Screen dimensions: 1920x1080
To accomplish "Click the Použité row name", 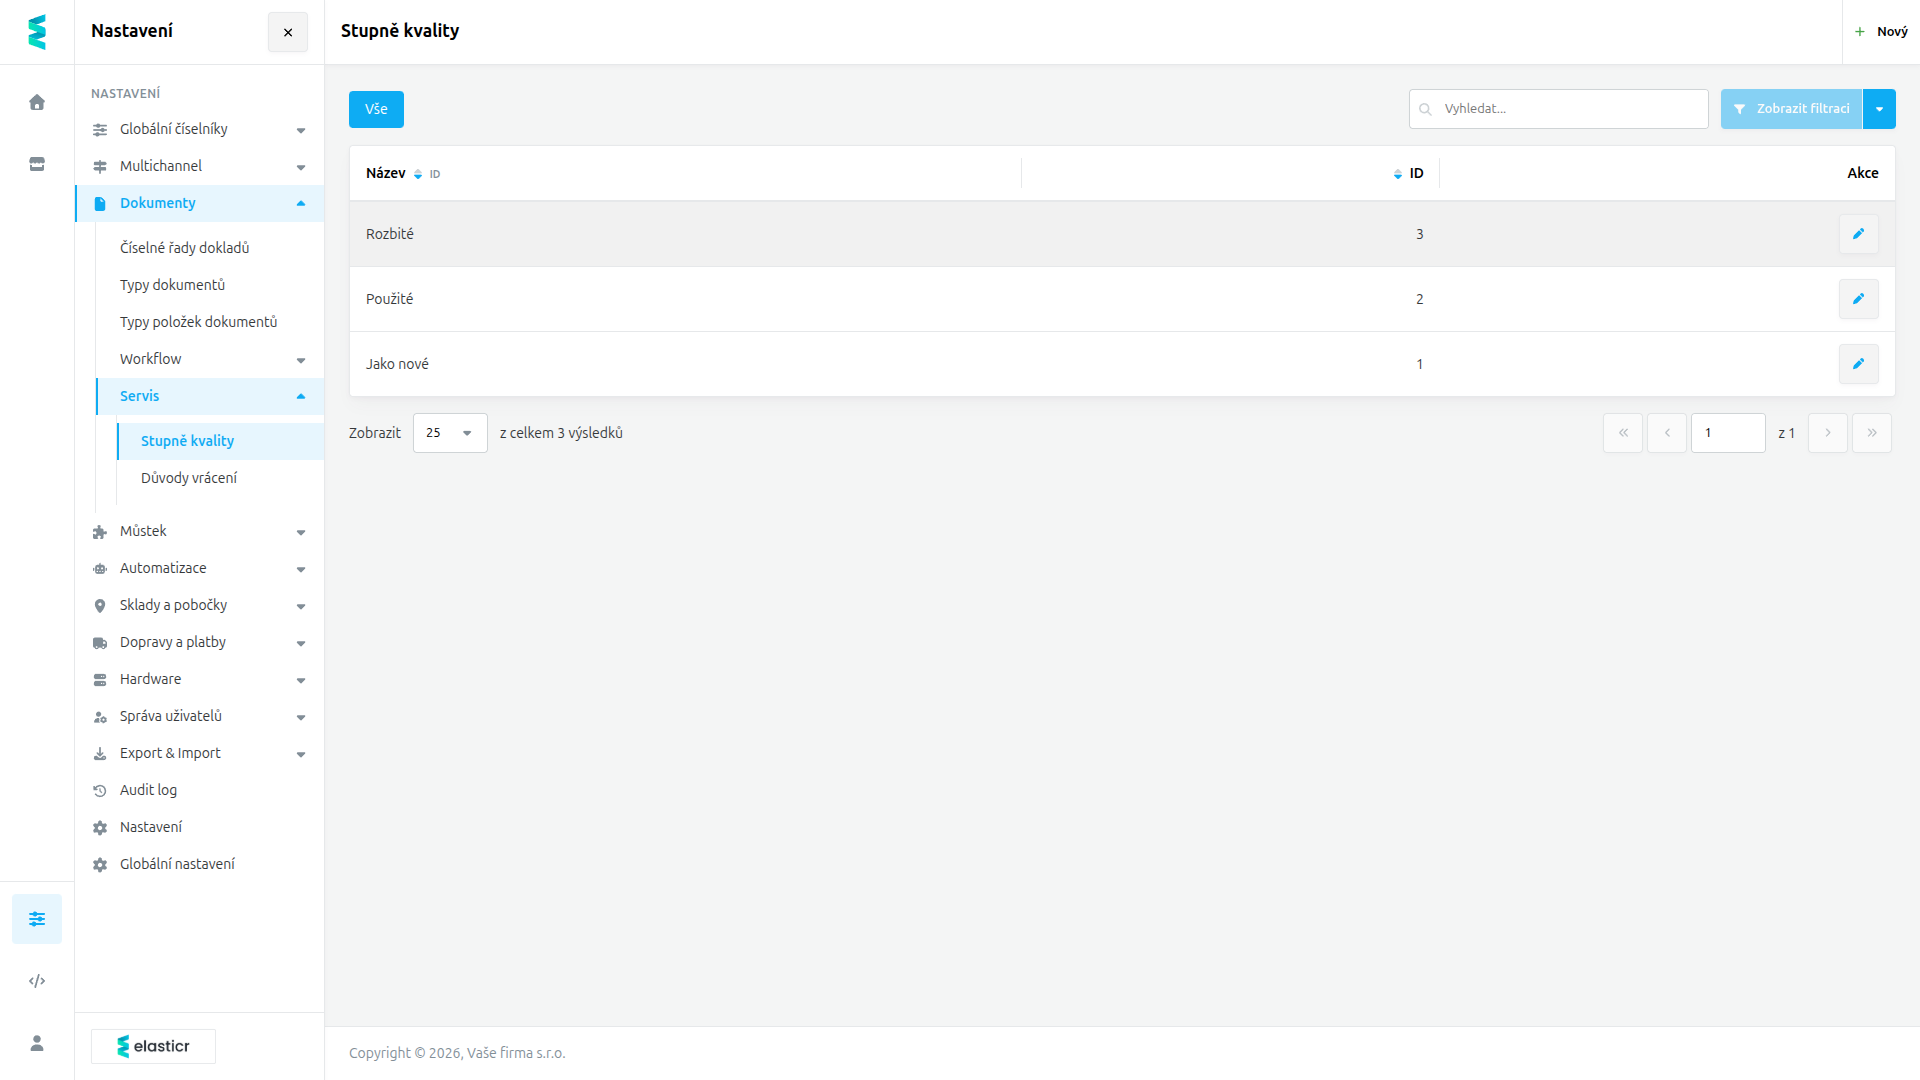I will 390,299.
